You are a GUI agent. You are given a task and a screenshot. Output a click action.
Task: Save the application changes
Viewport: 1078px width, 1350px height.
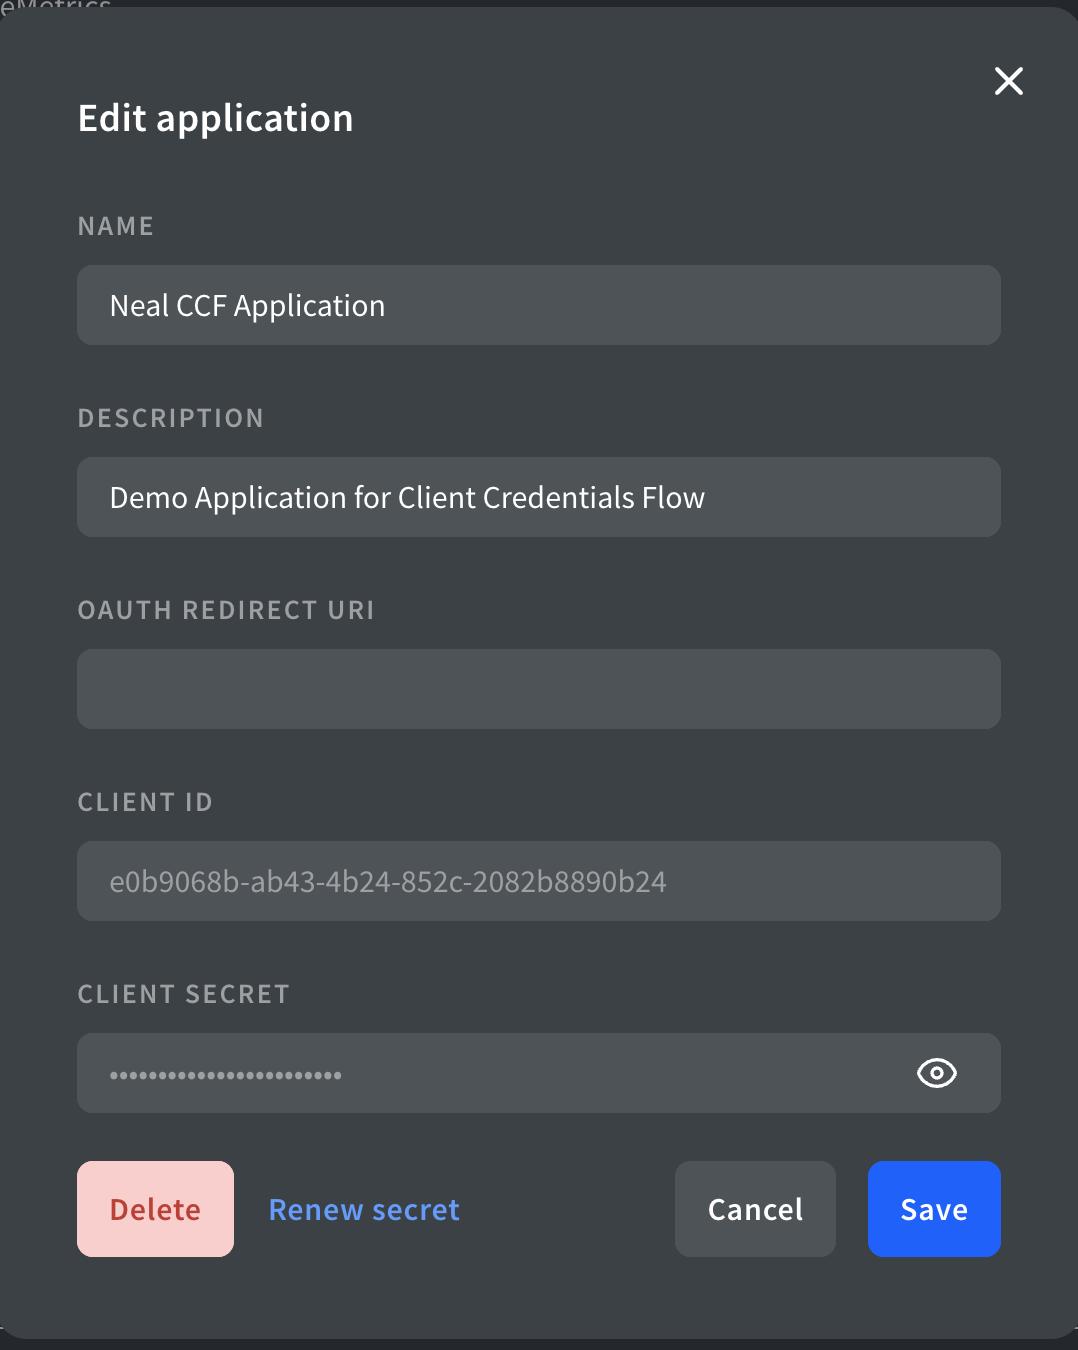click(933, 1210)
